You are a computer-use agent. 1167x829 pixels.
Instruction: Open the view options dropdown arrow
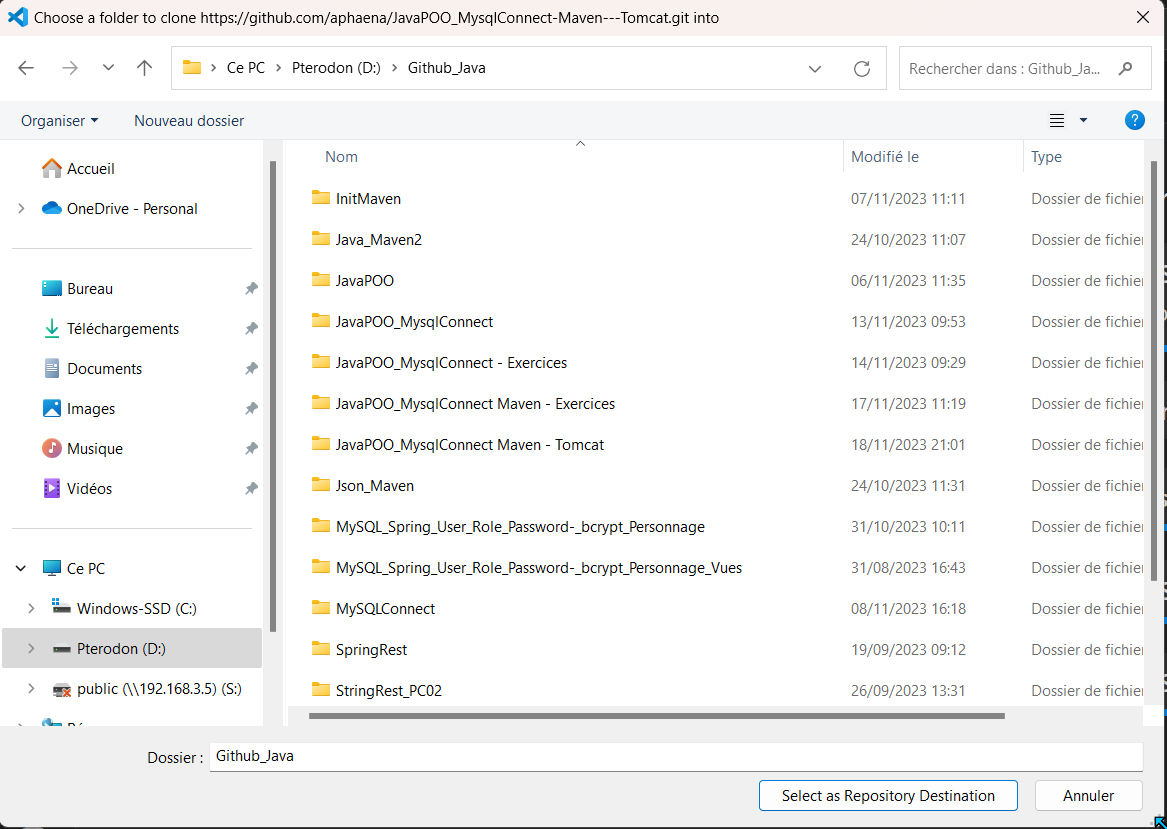click(x=1083, y=121)
